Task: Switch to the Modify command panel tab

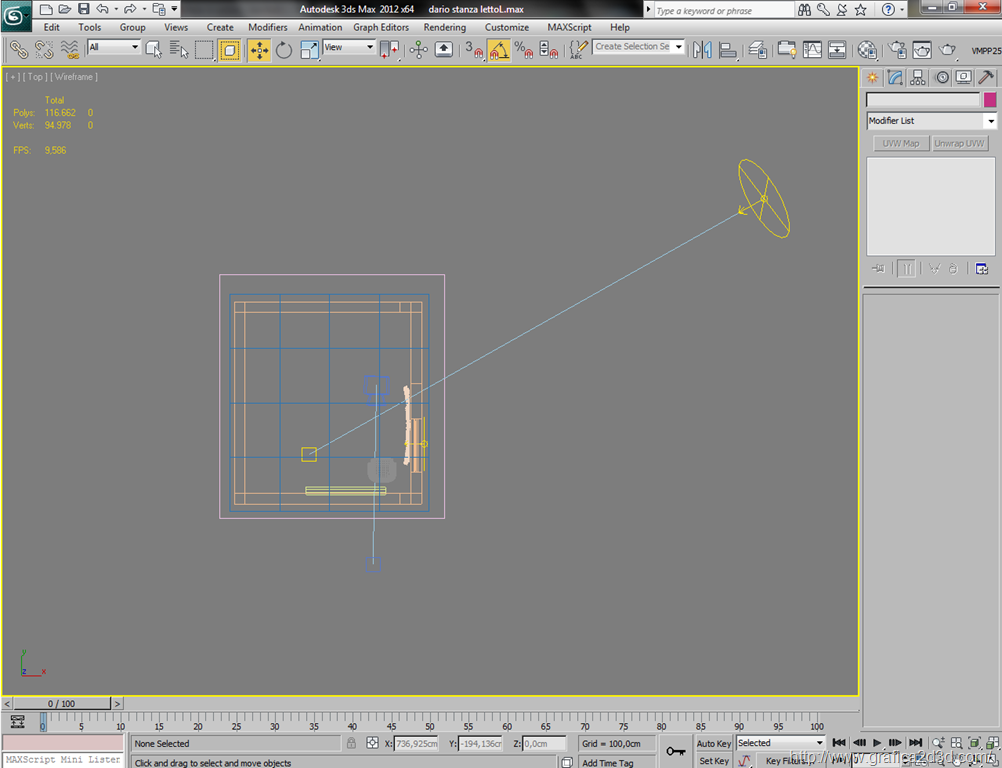Action: pyautogui.click(x=895, y=78)
